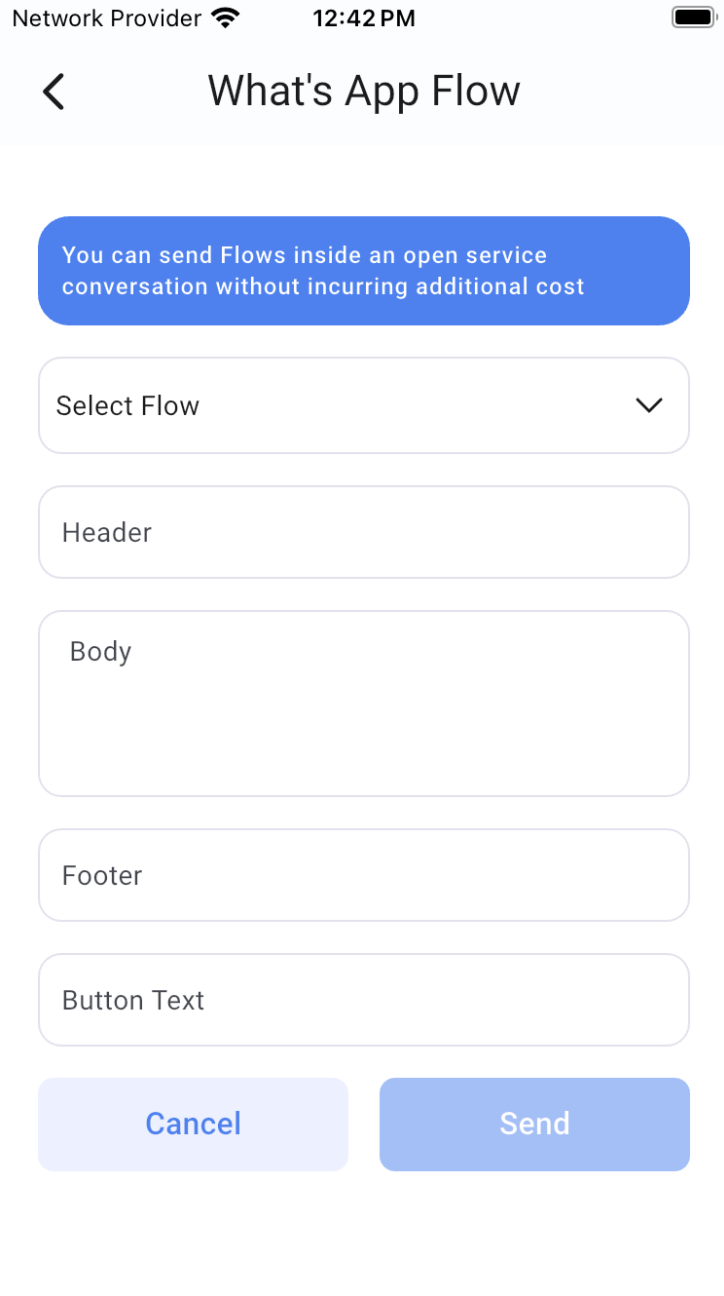This screenshot has width=724, height=1296.
Task: Click the Button Text input field
Action: (363, 1000)
